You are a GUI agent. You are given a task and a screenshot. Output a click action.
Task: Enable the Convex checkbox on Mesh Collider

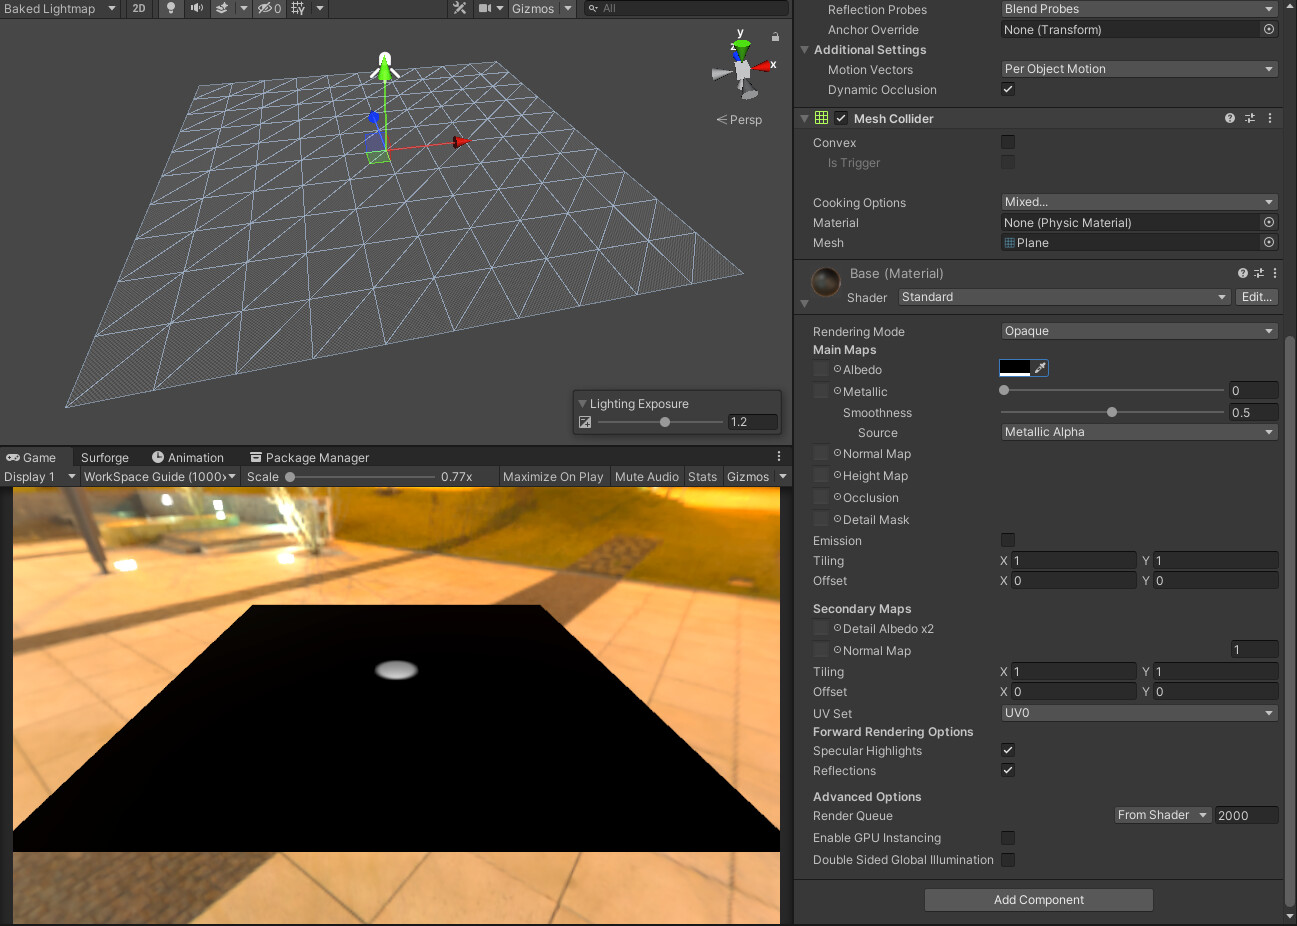click(1008, 142)
